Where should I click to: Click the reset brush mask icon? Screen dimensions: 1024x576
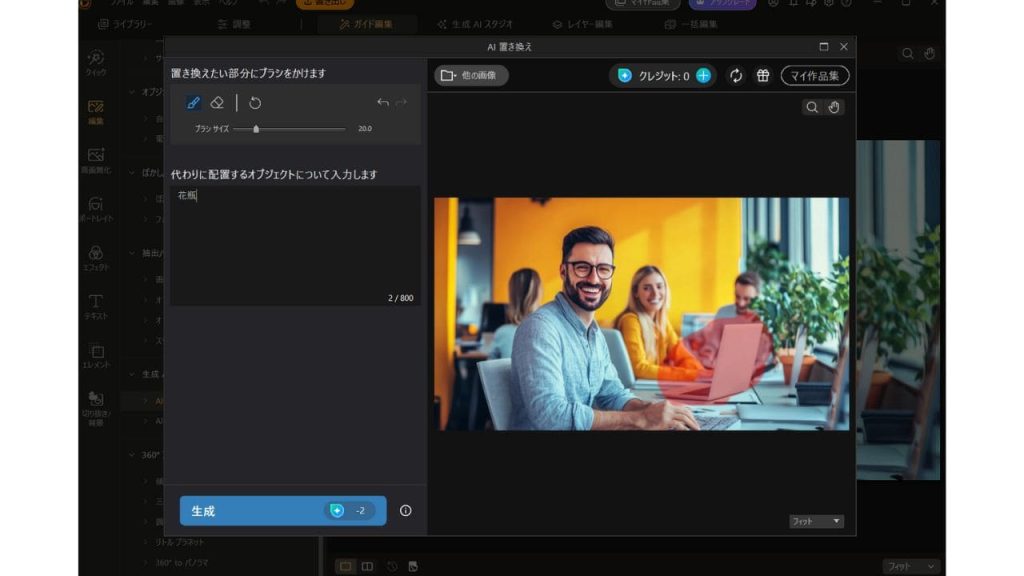pos(255,103)
